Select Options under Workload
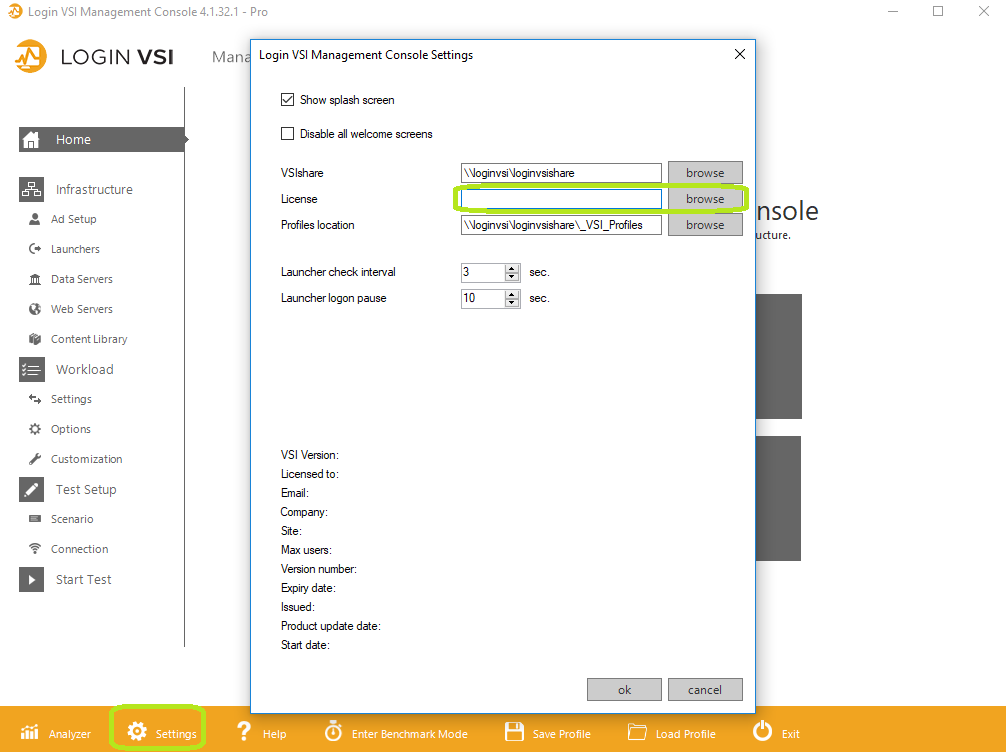 point(71,429)
